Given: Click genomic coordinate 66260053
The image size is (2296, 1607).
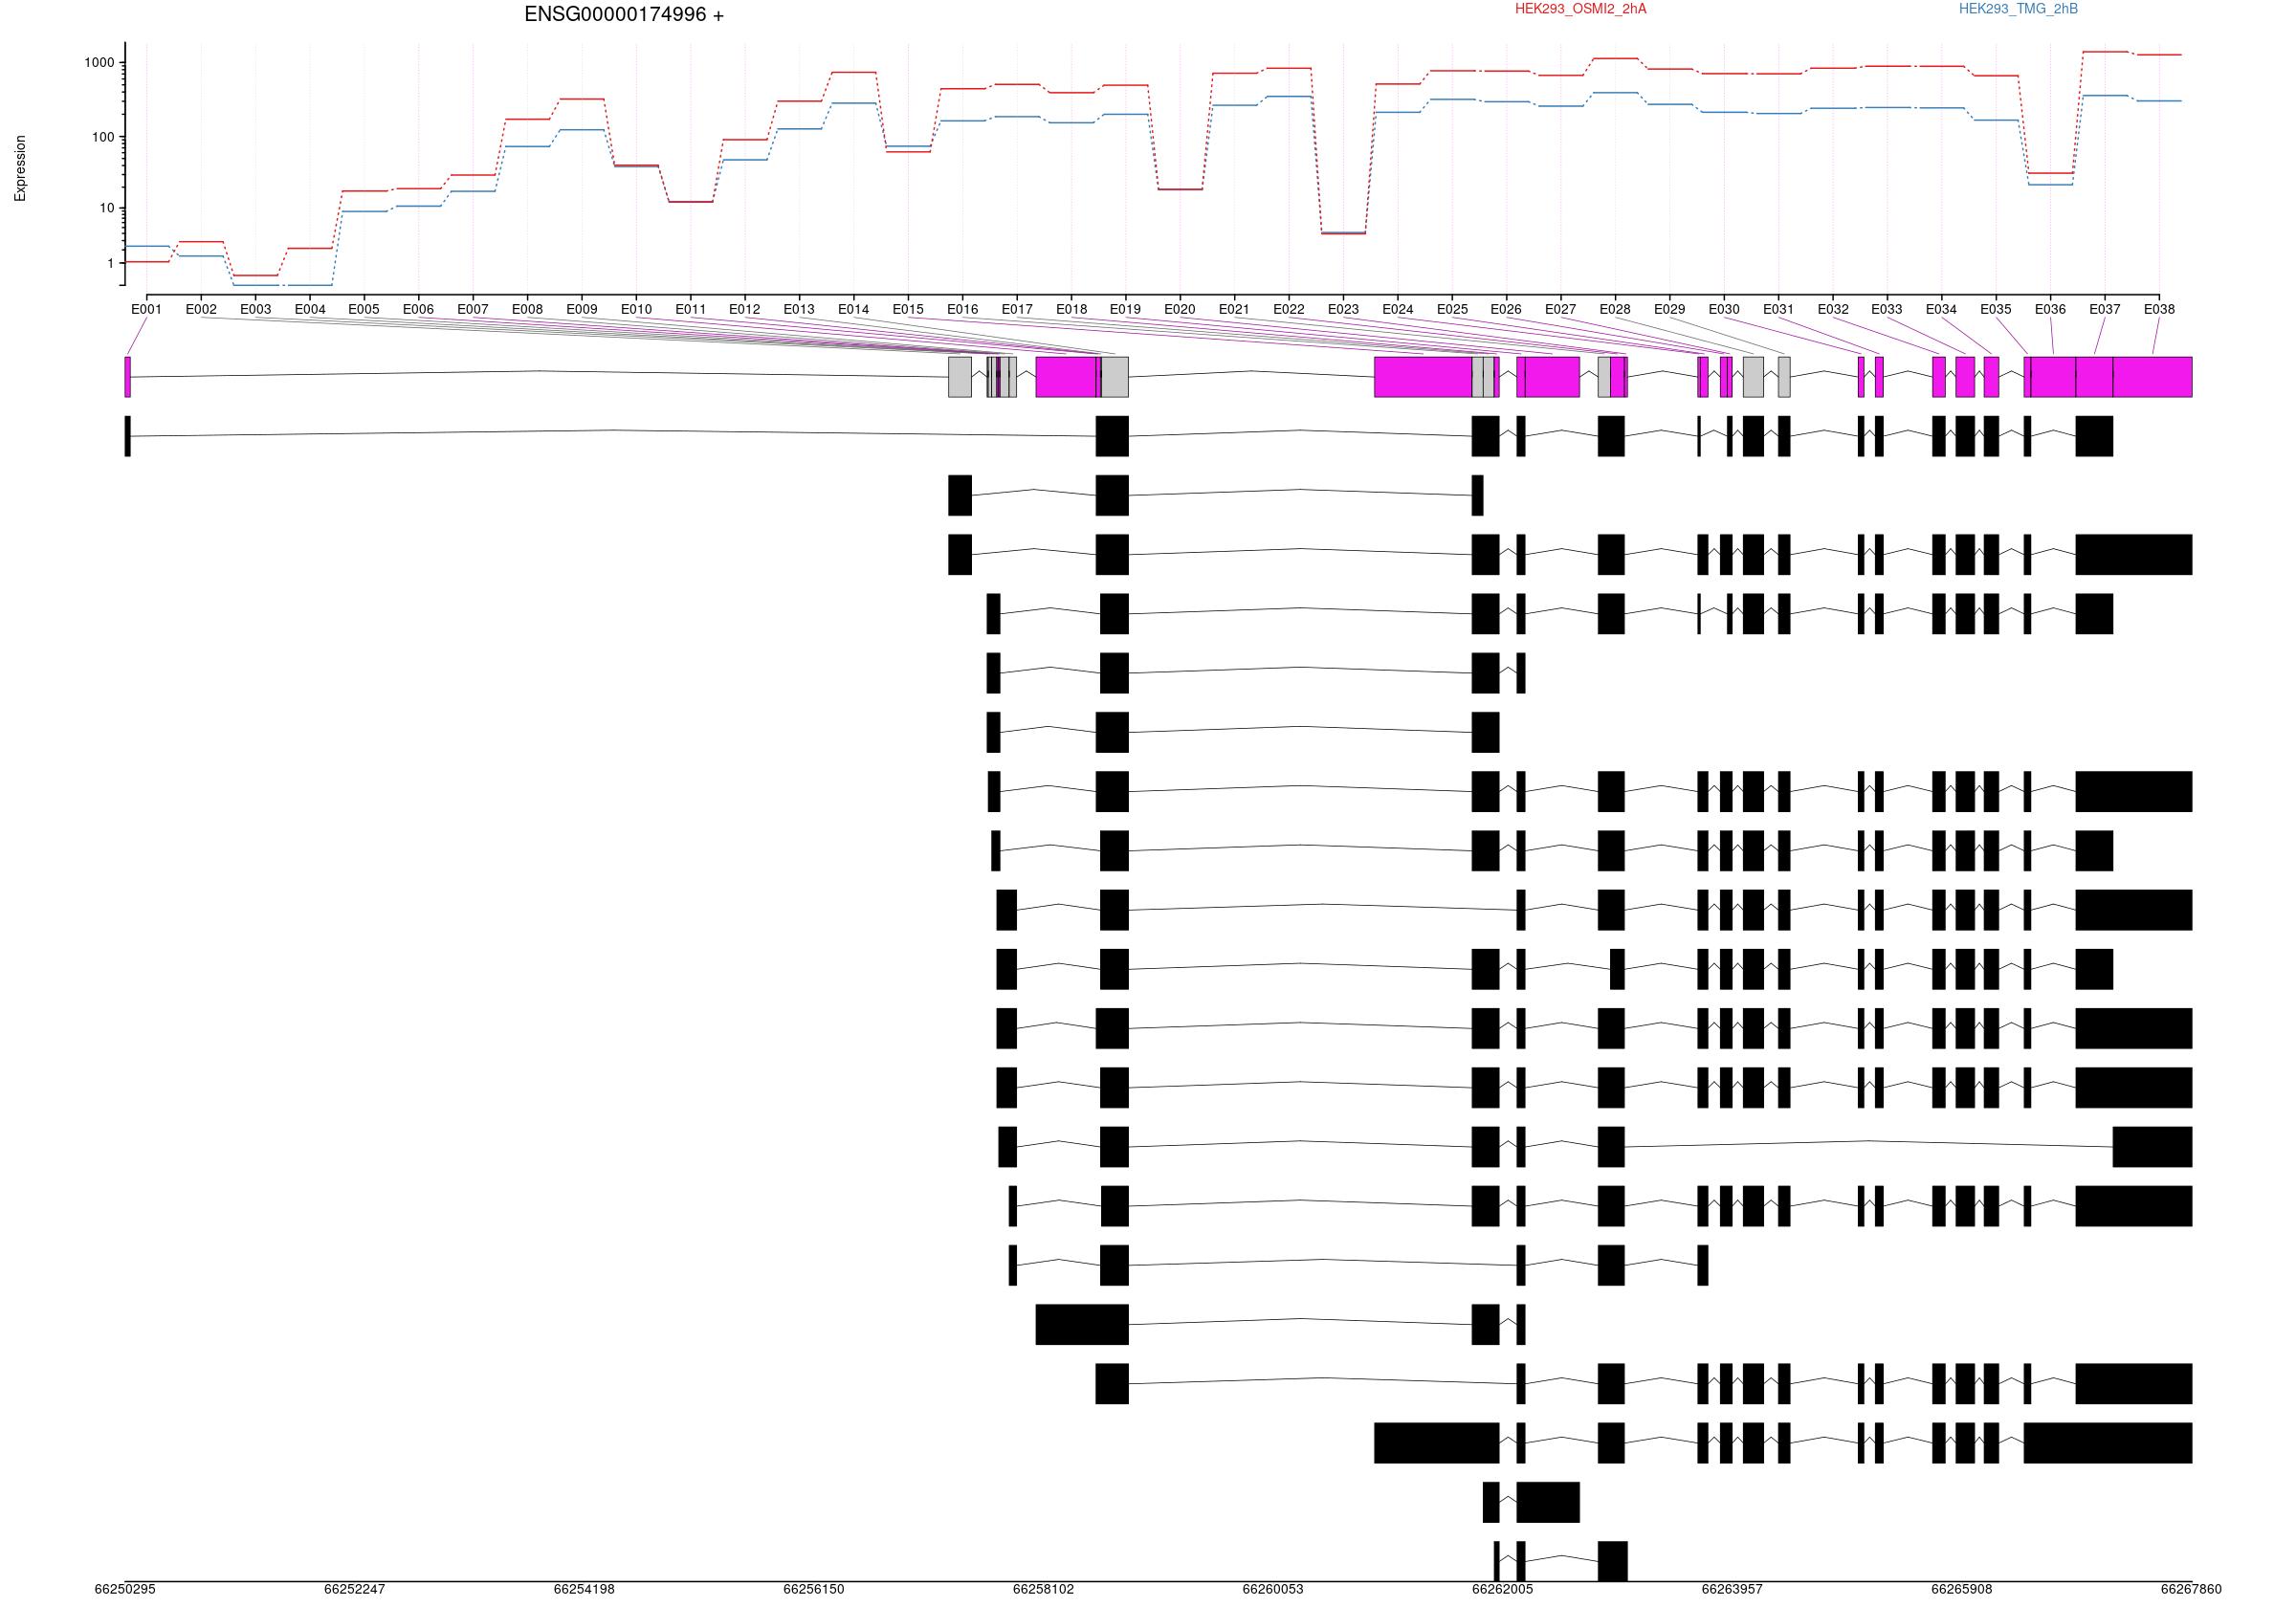Looking at the screenshot, I should click(x=1273, y=1588).
